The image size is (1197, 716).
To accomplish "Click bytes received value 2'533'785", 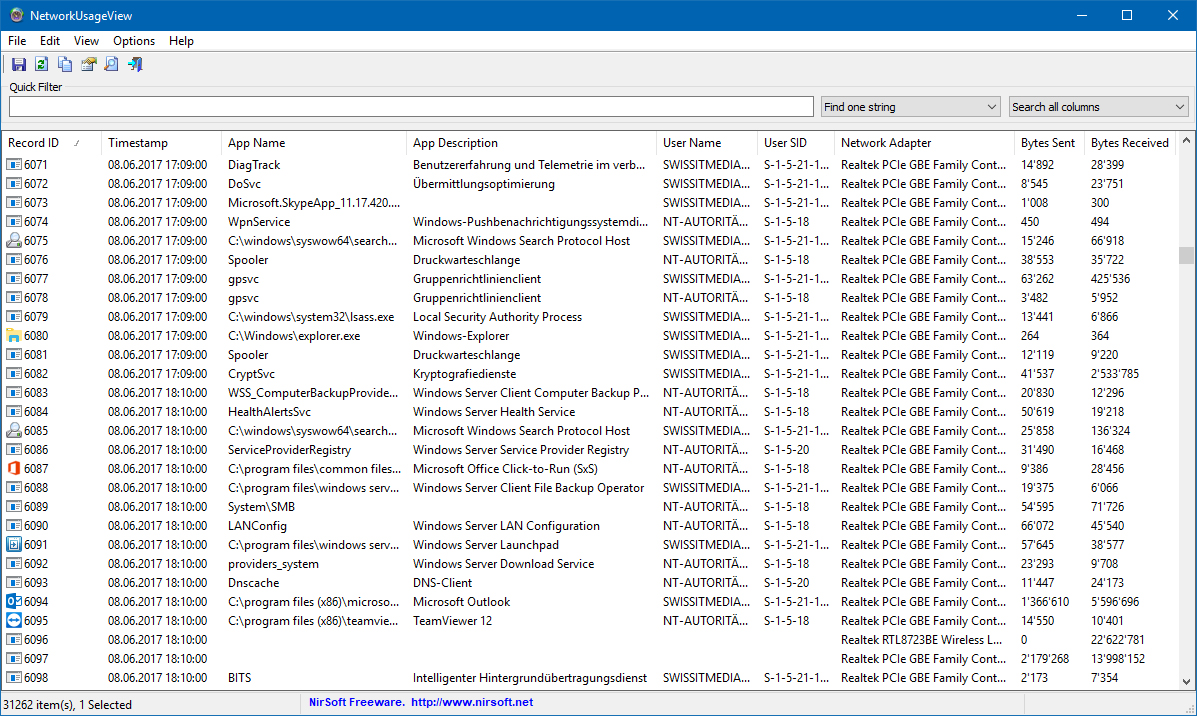I will (1115, 374).
